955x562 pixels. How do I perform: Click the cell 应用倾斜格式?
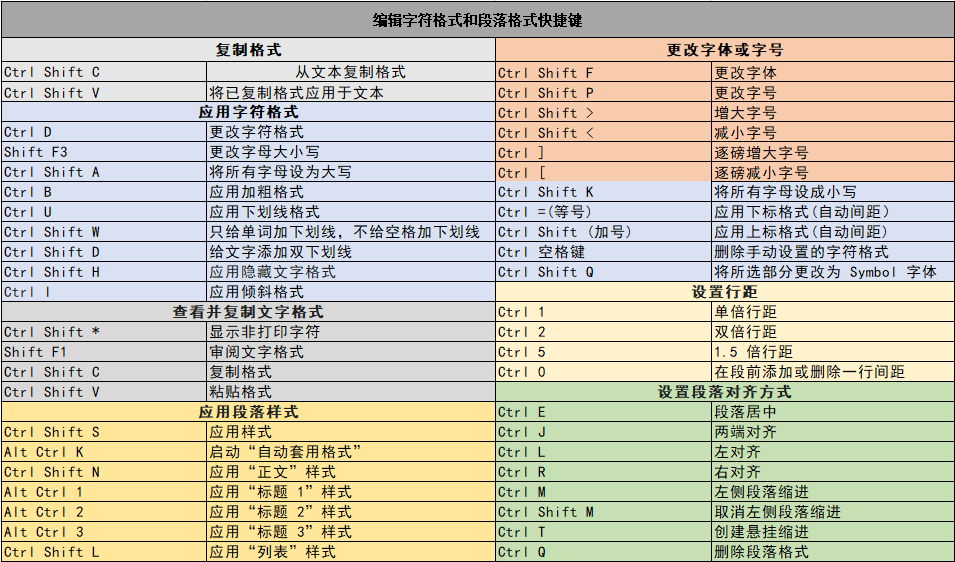click(351, 292)
